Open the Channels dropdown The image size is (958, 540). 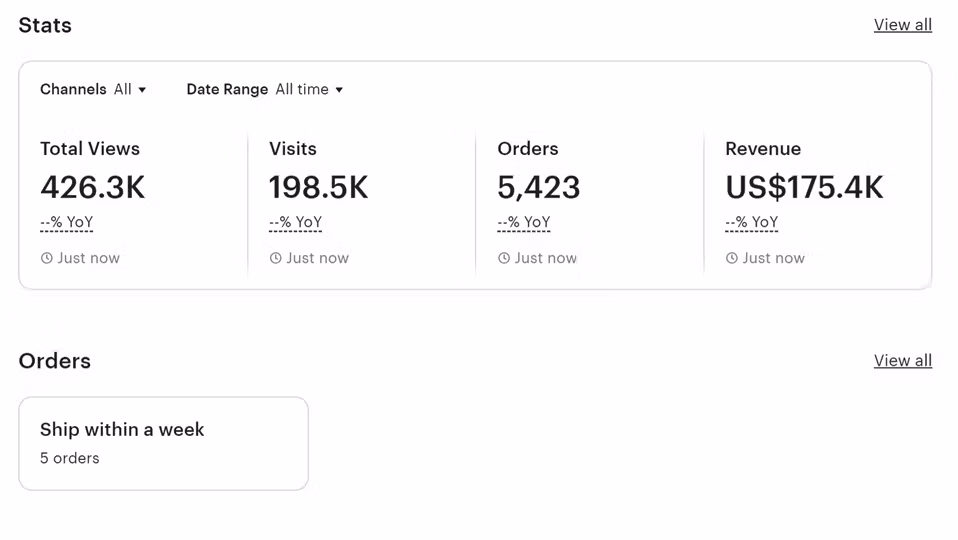point(93,89)
